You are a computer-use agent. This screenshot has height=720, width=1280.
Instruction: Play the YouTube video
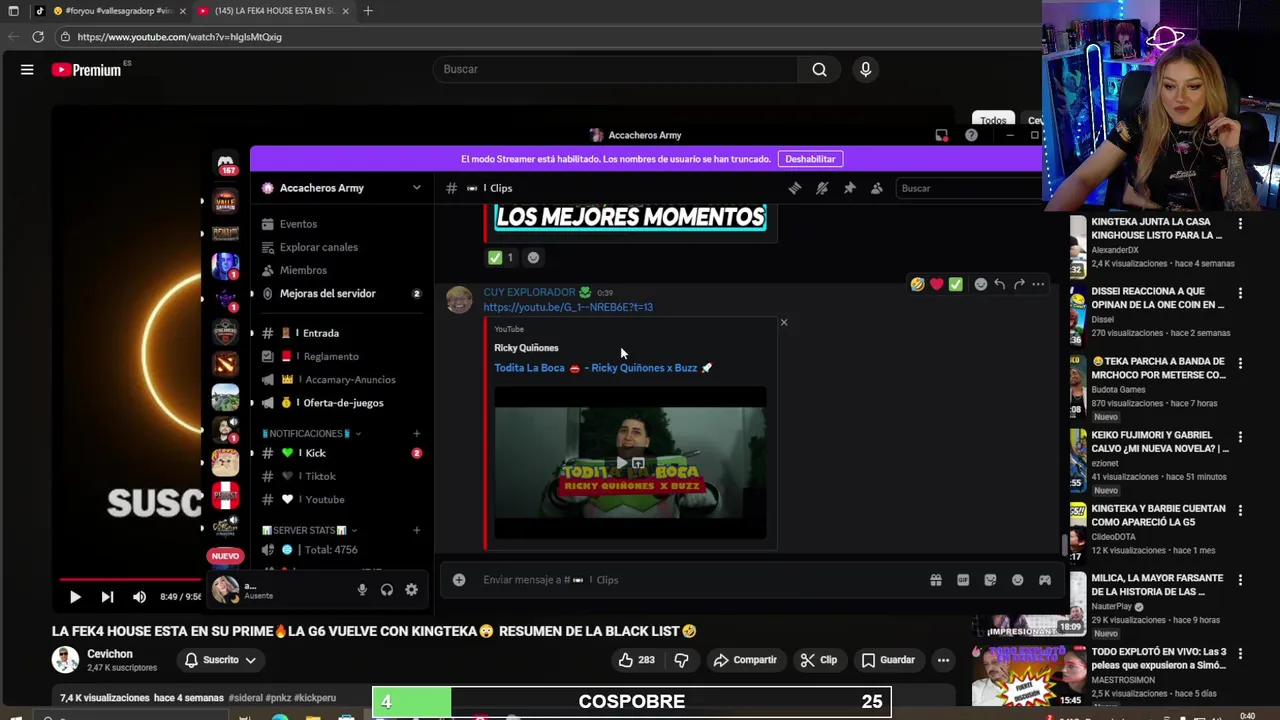tap(75, 597)
